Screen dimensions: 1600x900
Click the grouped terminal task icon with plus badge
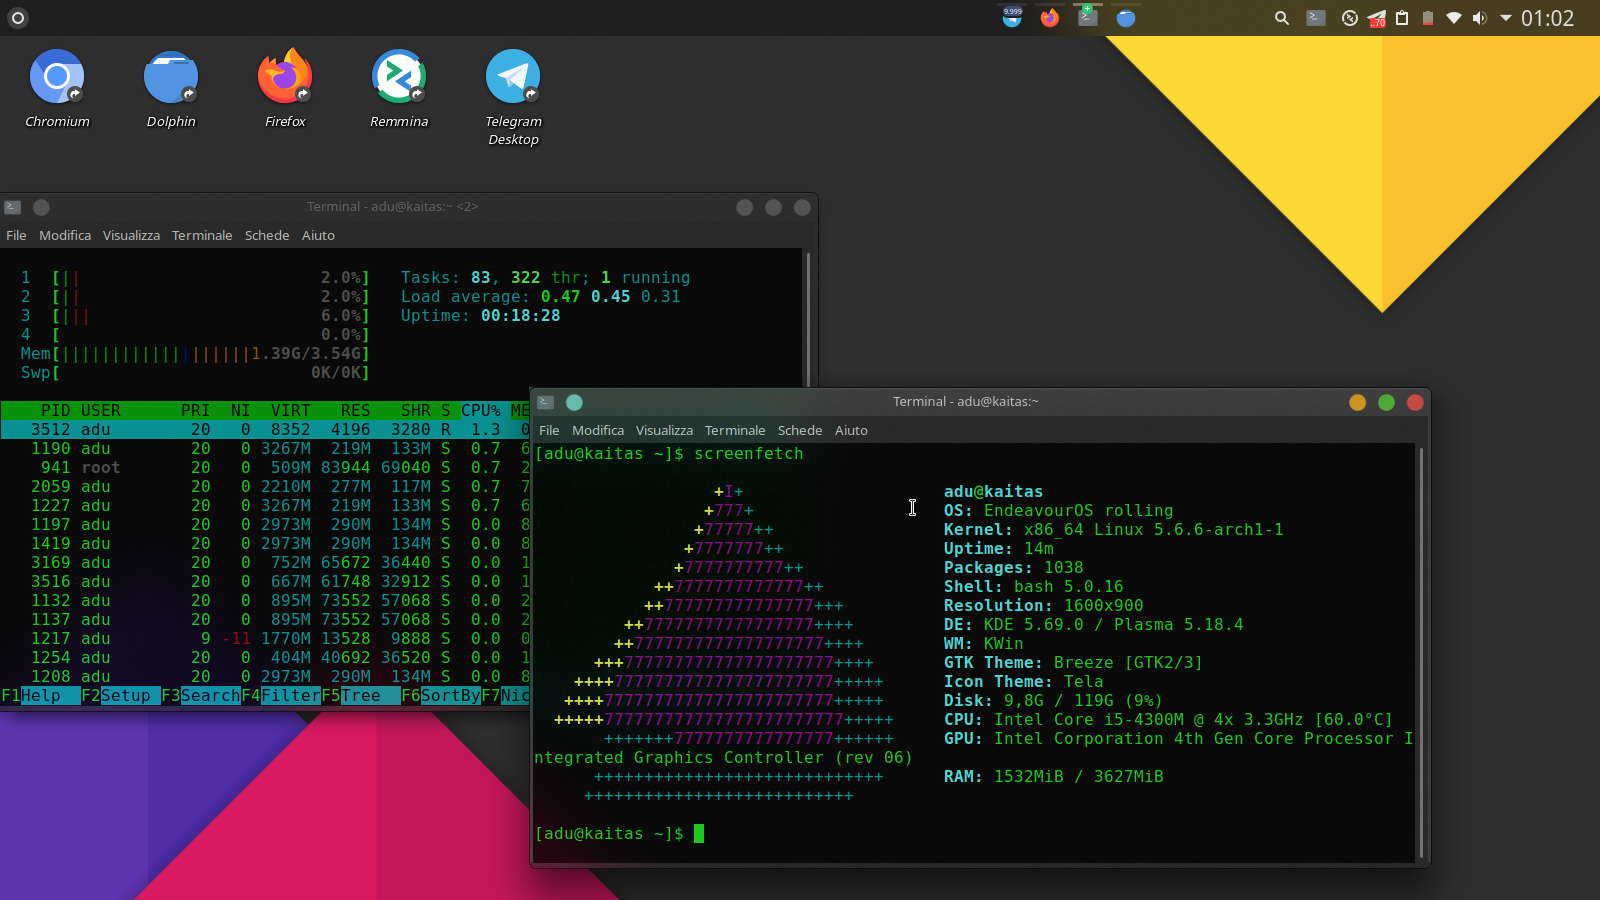[1087, 17]
